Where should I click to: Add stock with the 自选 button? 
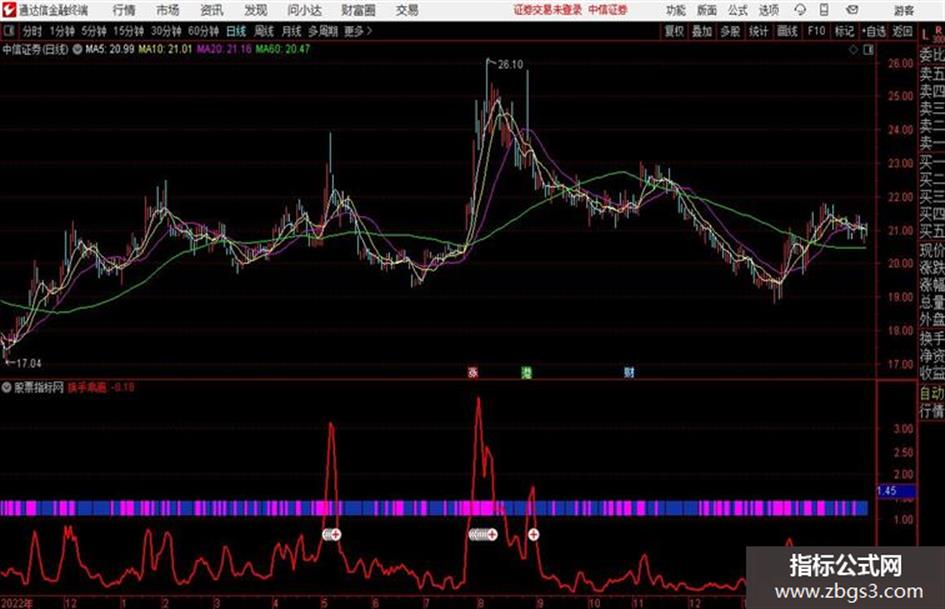point(874,31)
